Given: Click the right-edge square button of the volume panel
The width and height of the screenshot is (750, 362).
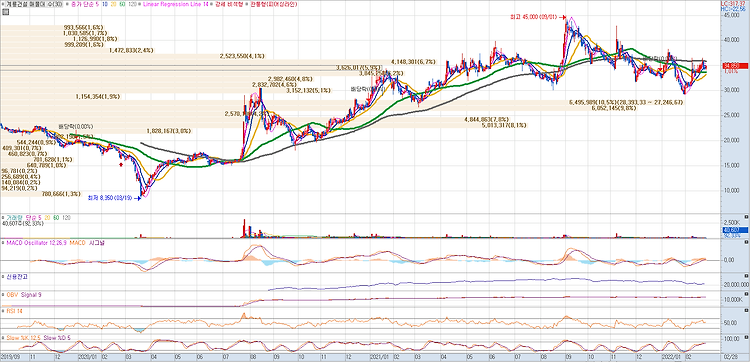Looking at the screenshot, I should click(747, 217).
